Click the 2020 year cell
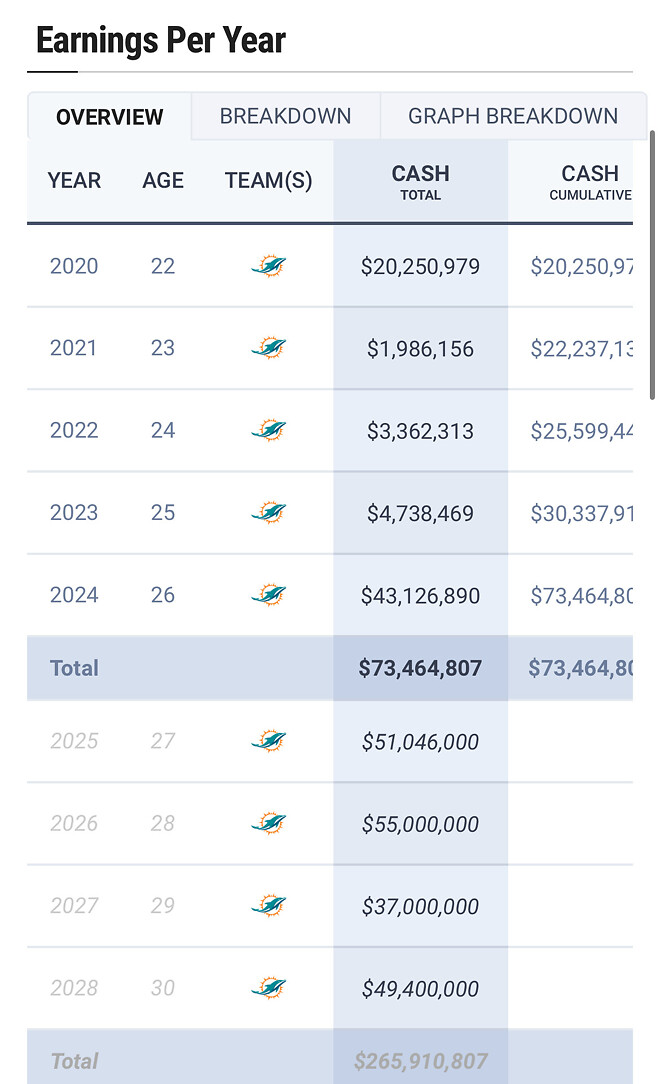The width and height of the screenshot is (660, 1084). 74,266
